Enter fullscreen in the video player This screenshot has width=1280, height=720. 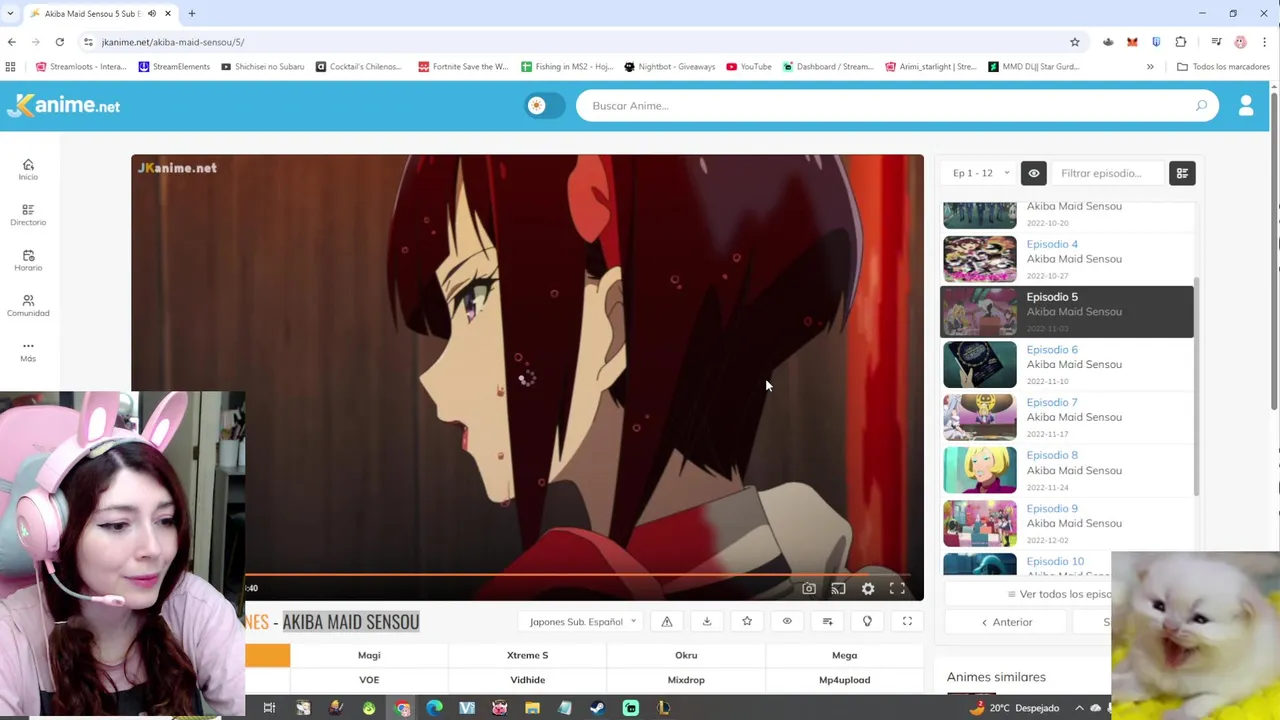897,588
